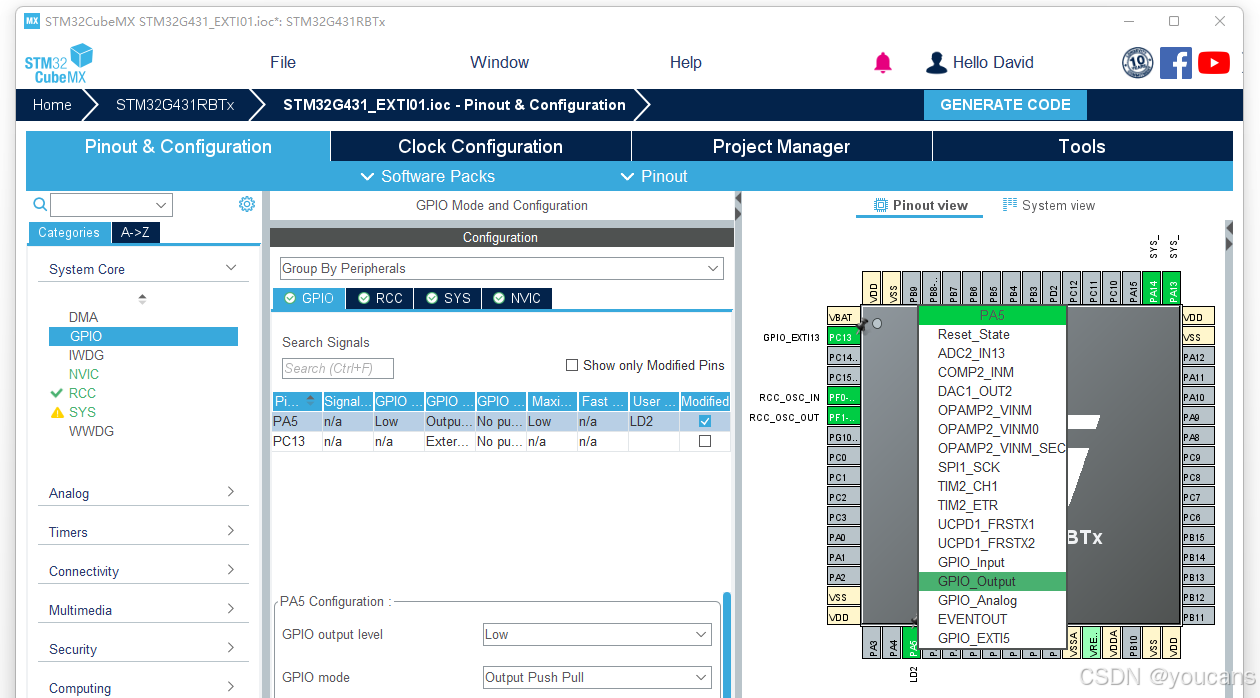Click the PC9 pin

pyautogui.click(x=1197, y=457)
